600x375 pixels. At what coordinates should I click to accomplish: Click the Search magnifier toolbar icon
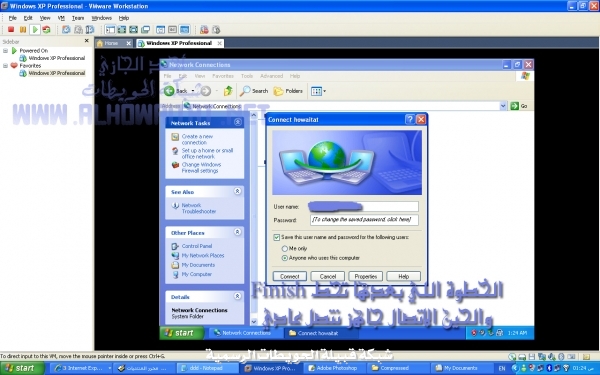[x=245, y=91]
